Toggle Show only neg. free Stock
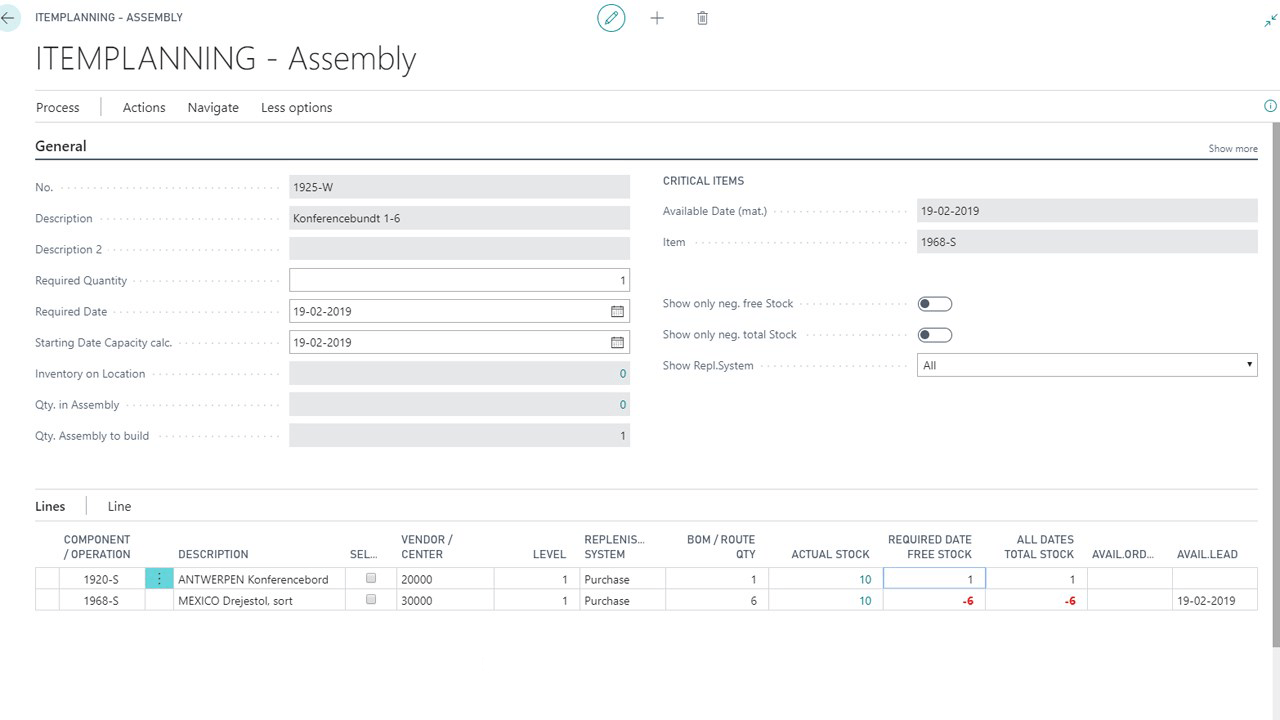Viewport: 1280px width, 720px height. pyautogui.click(x=935, y=304)
